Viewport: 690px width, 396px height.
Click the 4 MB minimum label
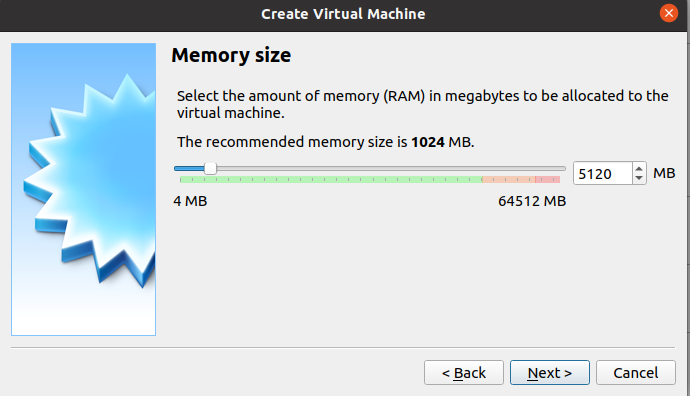(x=190, y=201)
